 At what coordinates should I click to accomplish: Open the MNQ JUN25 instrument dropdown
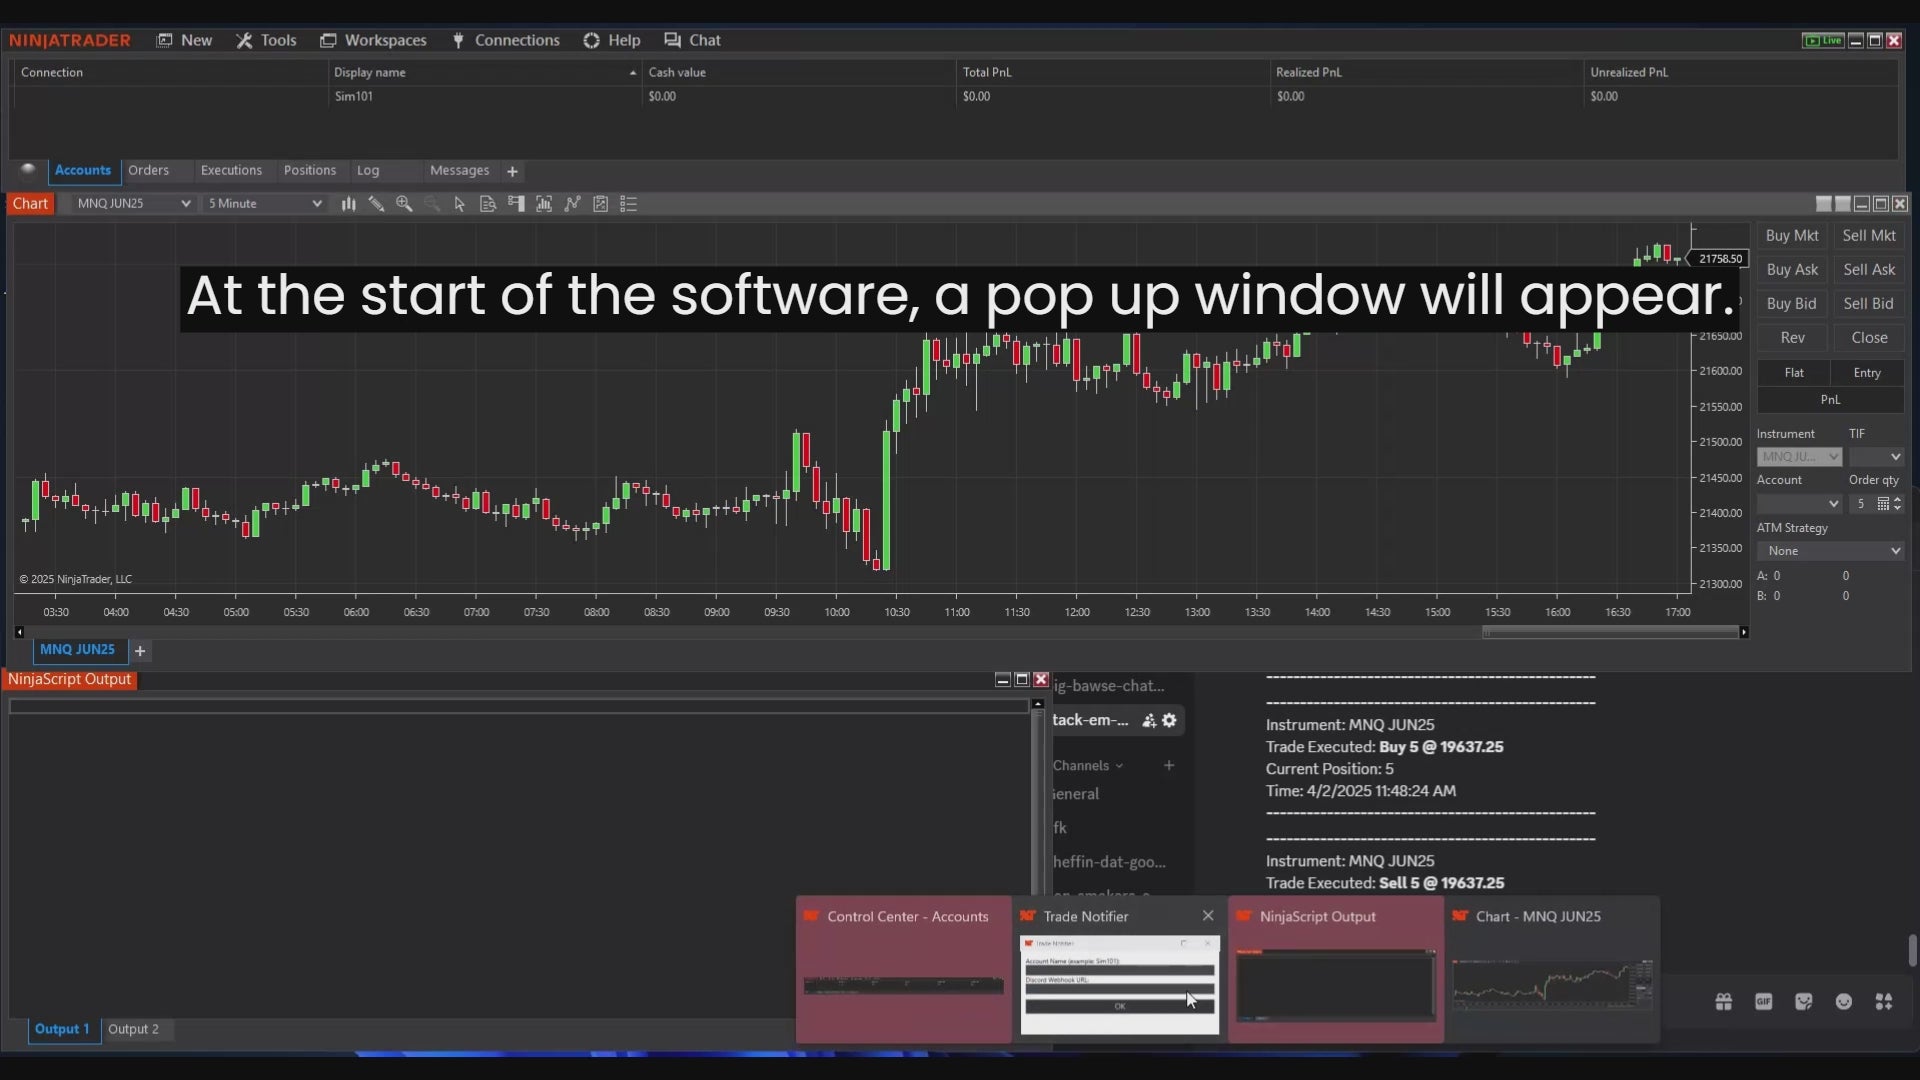(x=133, y=204)
